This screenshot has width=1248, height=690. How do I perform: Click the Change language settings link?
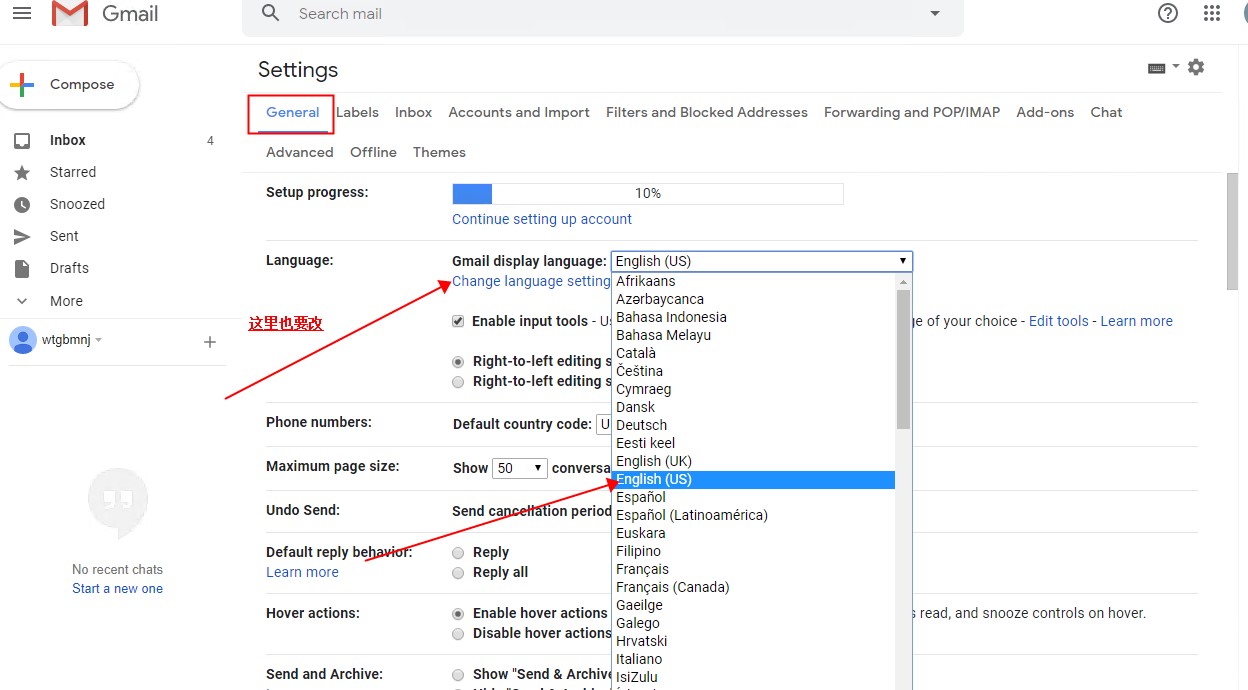coord(532,281)
